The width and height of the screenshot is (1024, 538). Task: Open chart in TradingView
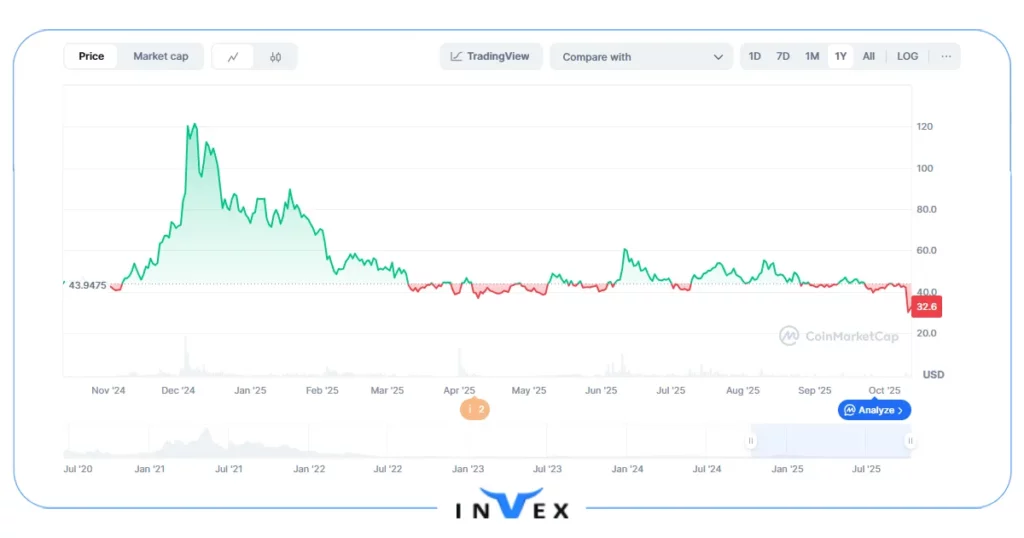(x=490, y=57)
